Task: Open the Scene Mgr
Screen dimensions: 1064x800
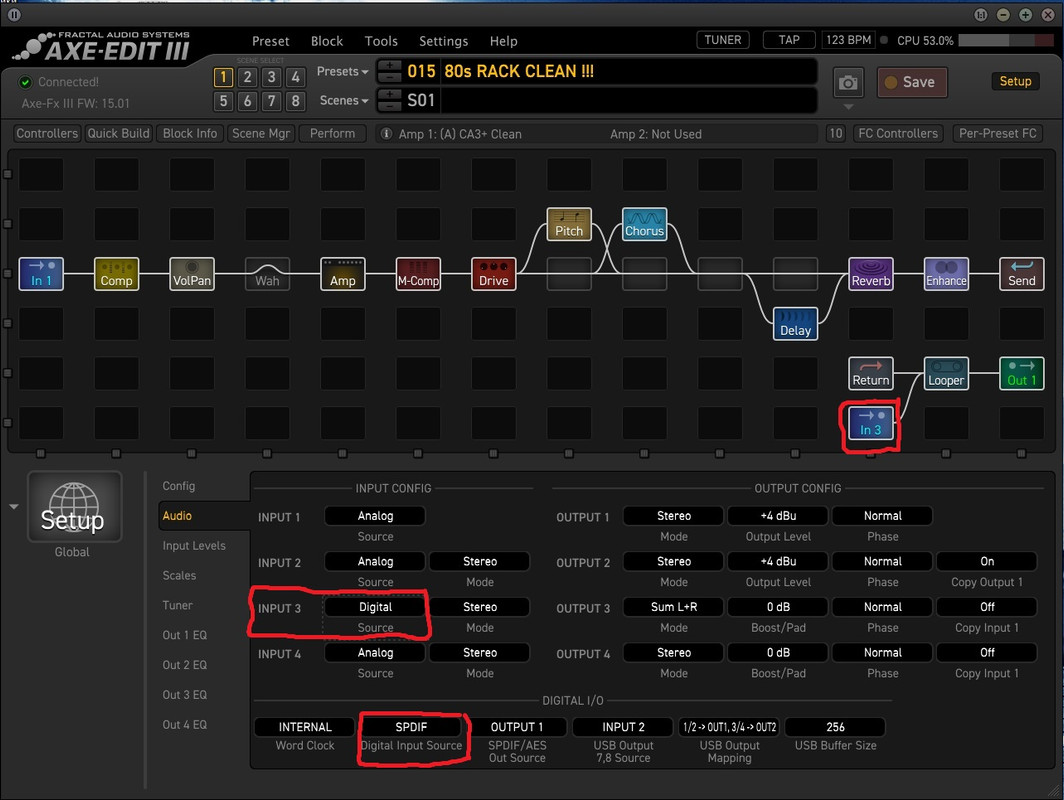Action: tap(261, 134)
